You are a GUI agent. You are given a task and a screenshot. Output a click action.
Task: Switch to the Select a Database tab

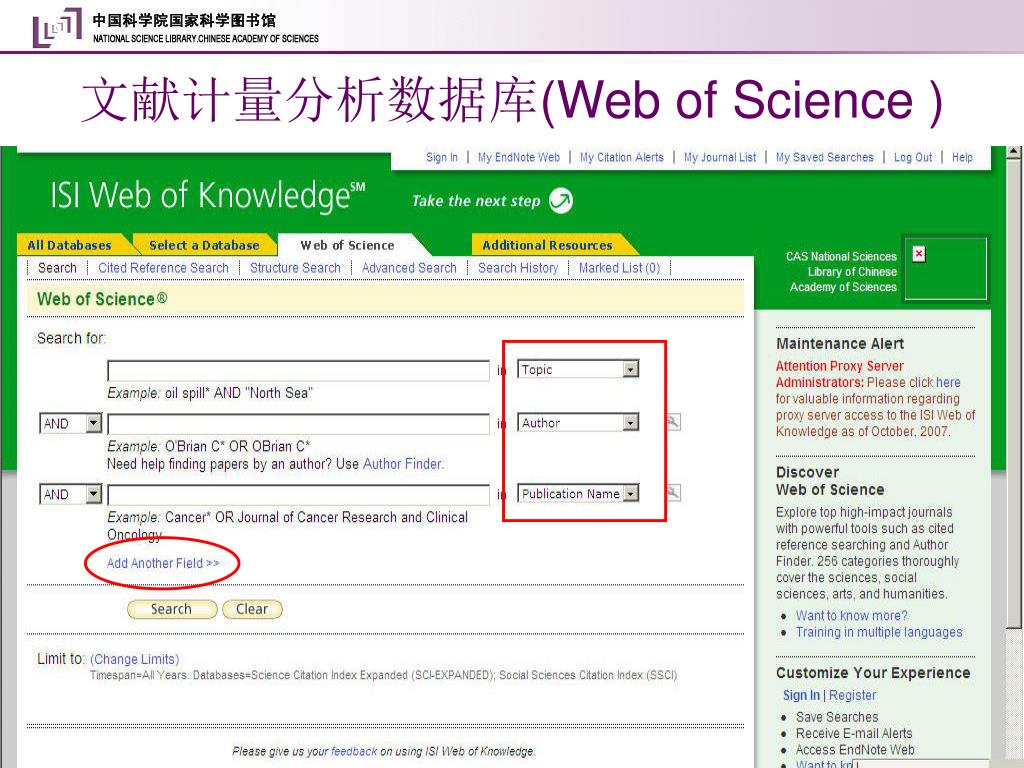point(204,246)
